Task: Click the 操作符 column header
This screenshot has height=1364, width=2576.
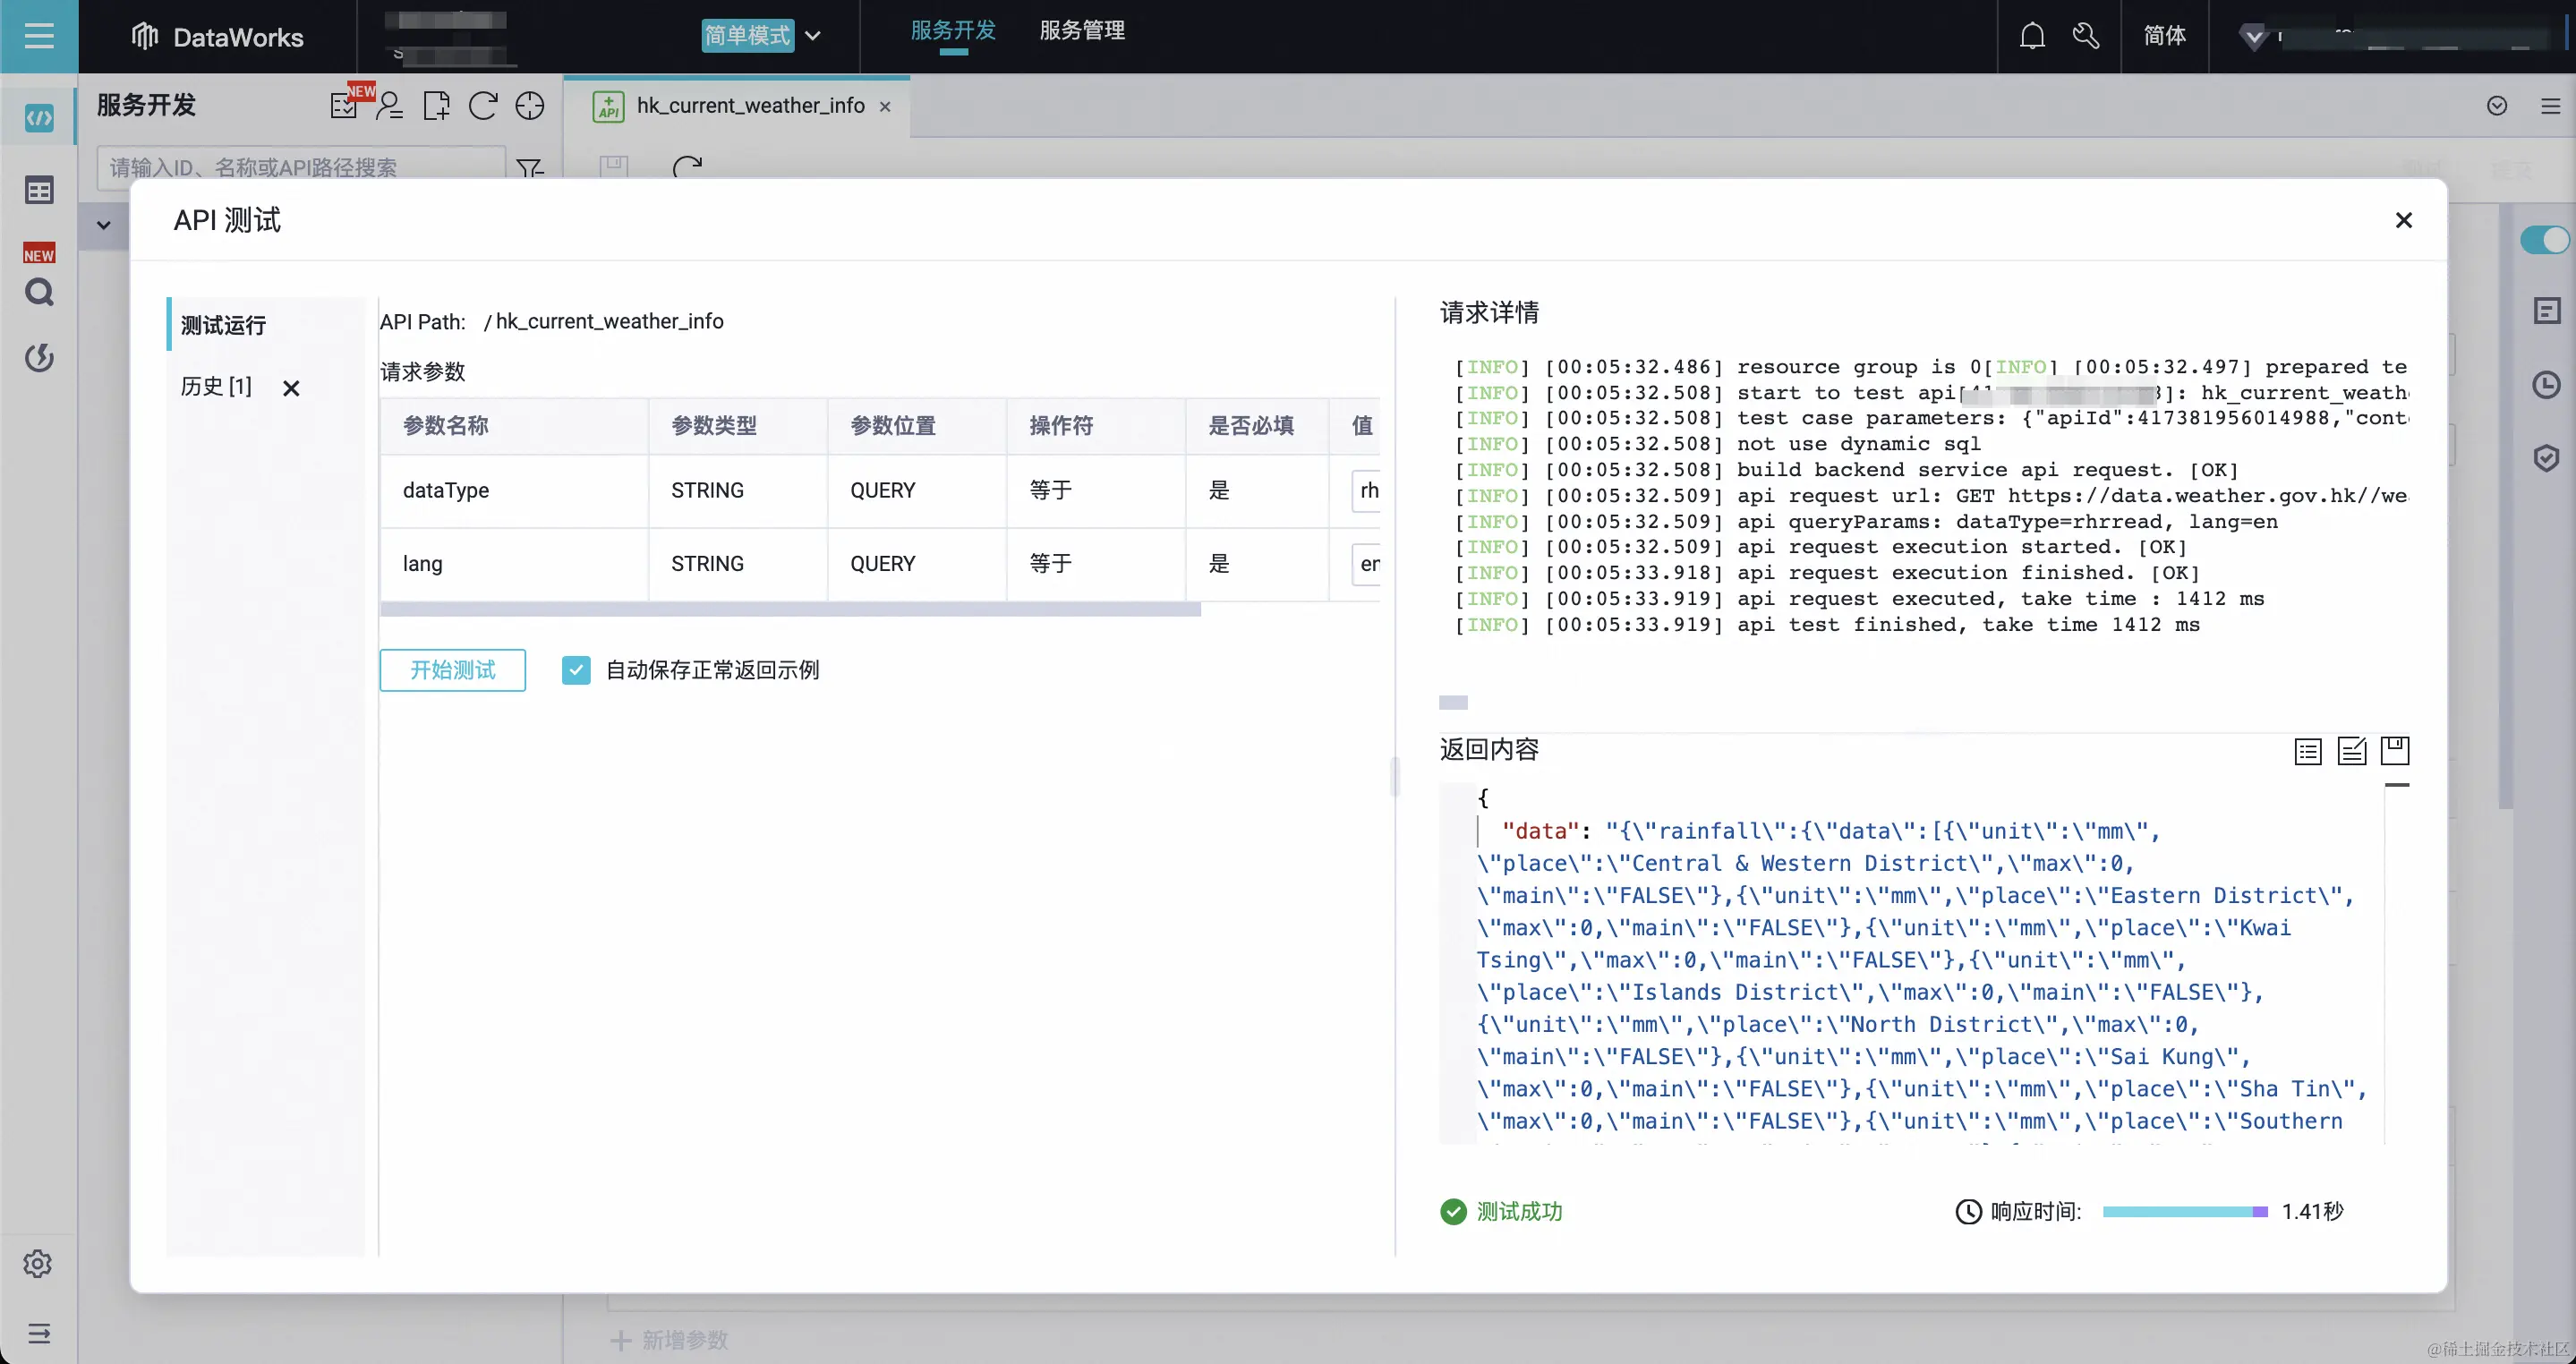Action: [x=1096, y=426]
